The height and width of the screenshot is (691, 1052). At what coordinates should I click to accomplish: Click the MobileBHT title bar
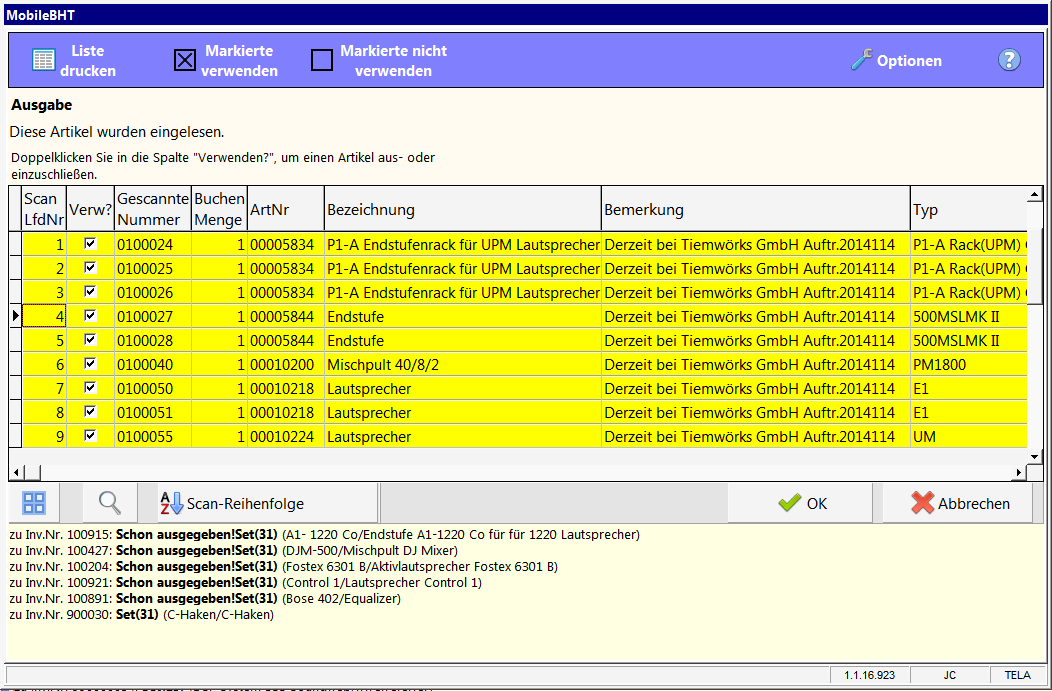(526, 15)
